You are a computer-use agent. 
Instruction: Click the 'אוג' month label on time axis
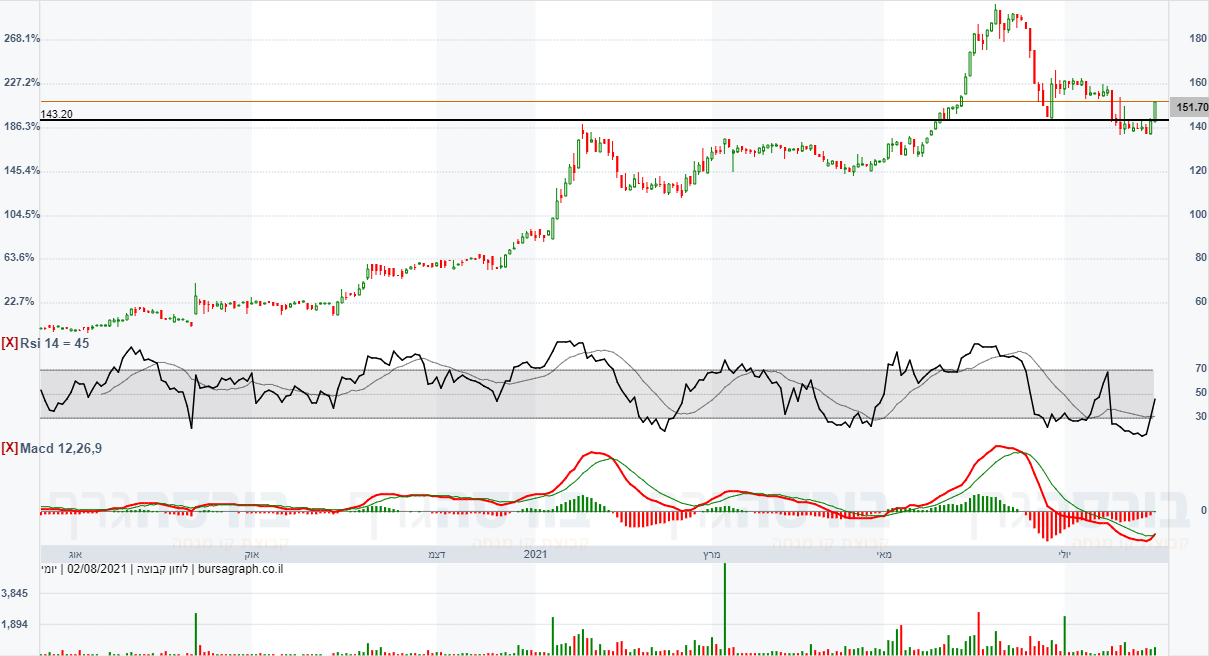(x=75, y=553)
